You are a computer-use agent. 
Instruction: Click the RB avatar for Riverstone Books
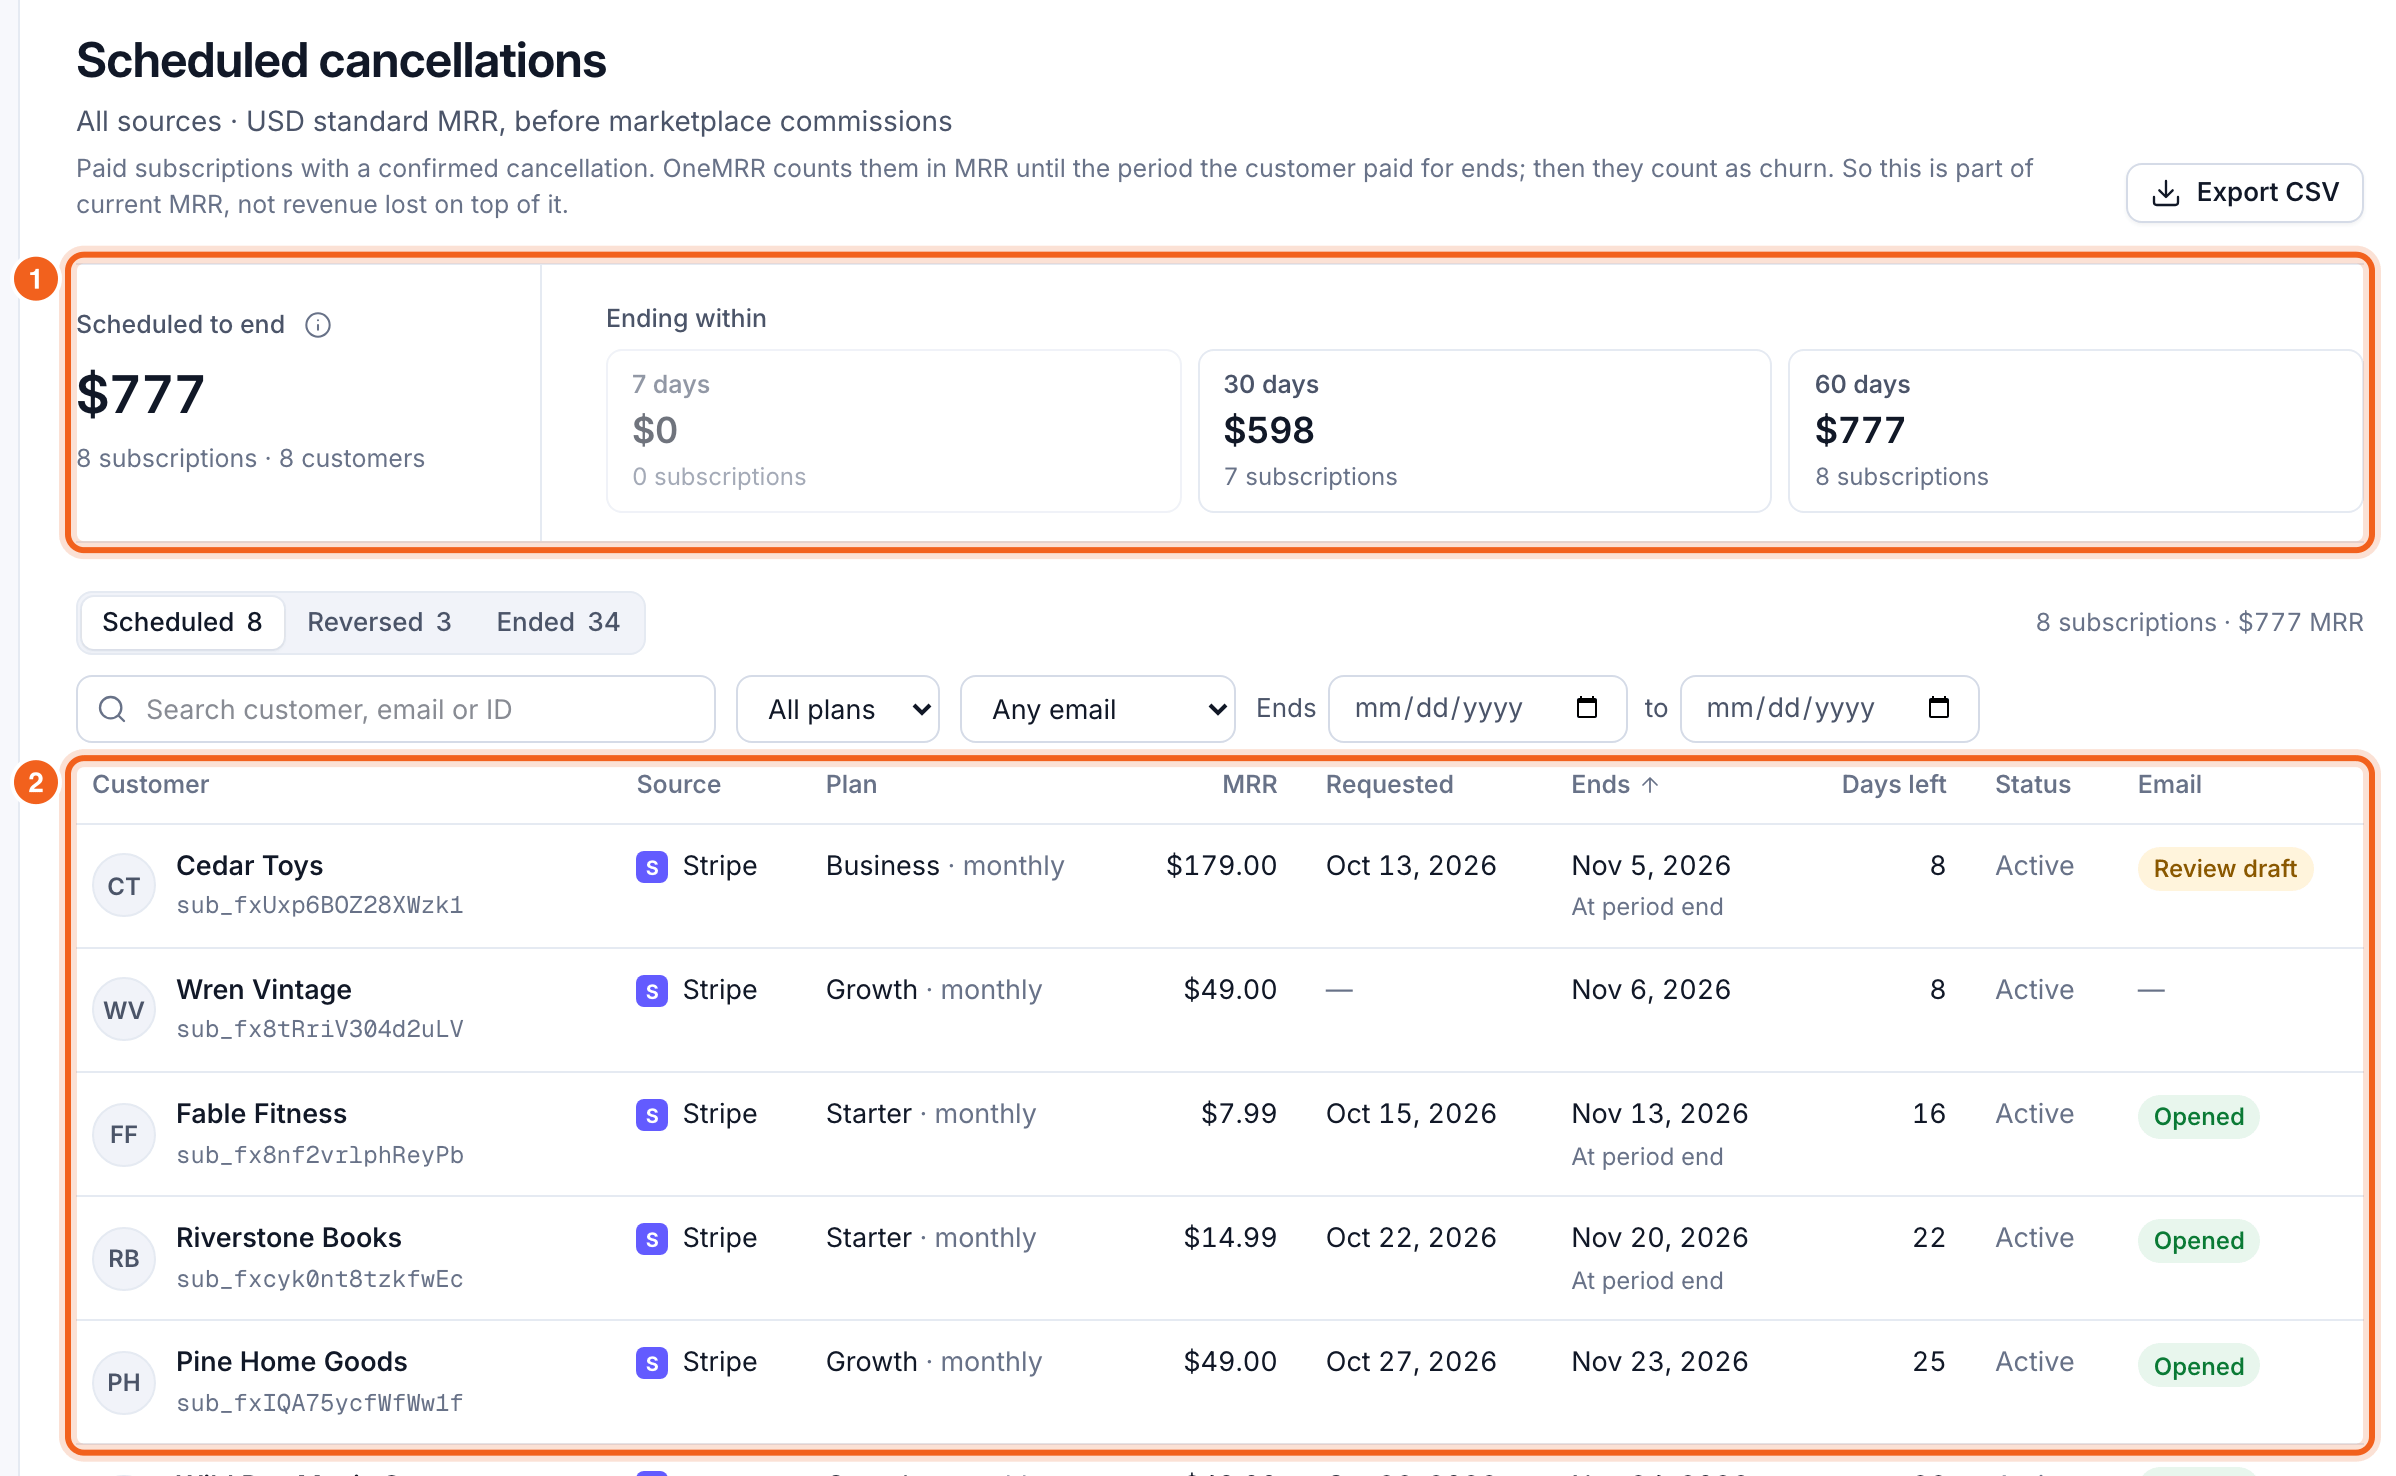click(x=124, y=1258)
